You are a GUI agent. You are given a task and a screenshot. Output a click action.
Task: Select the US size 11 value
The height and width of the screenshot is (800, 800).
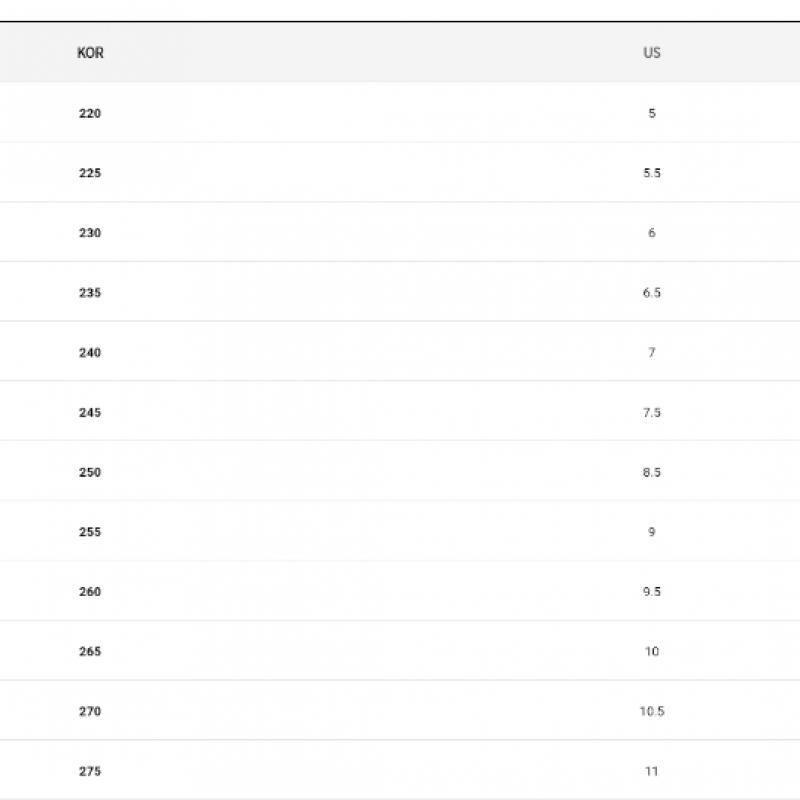tap(652, 771)
